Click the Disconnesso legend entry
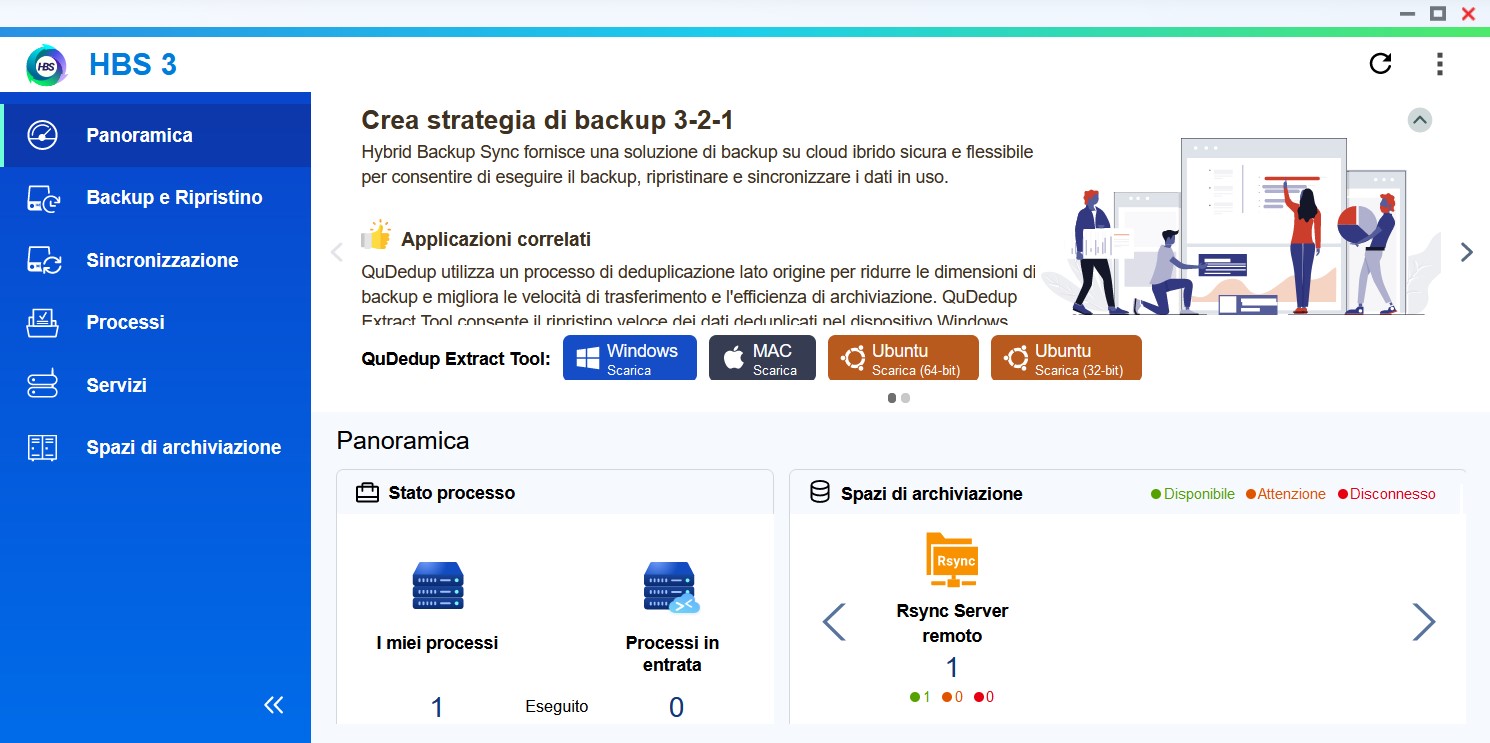The height and width of the screenshot is (743, 1490). pyautogui.click(x=1387, y=494)
